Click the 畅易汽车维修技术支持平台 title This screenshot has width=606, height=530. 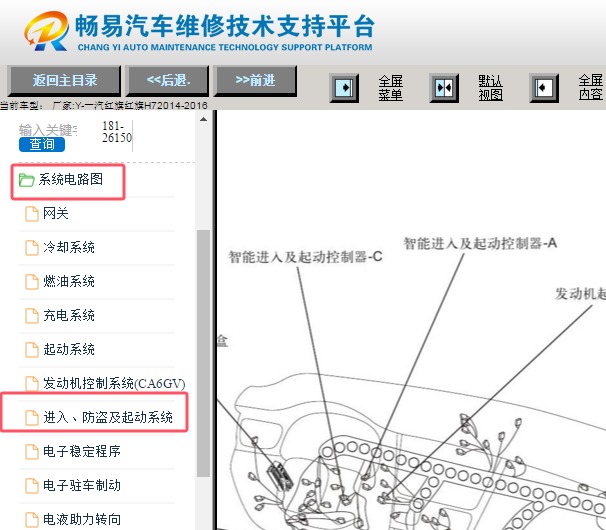click(225, 26)
